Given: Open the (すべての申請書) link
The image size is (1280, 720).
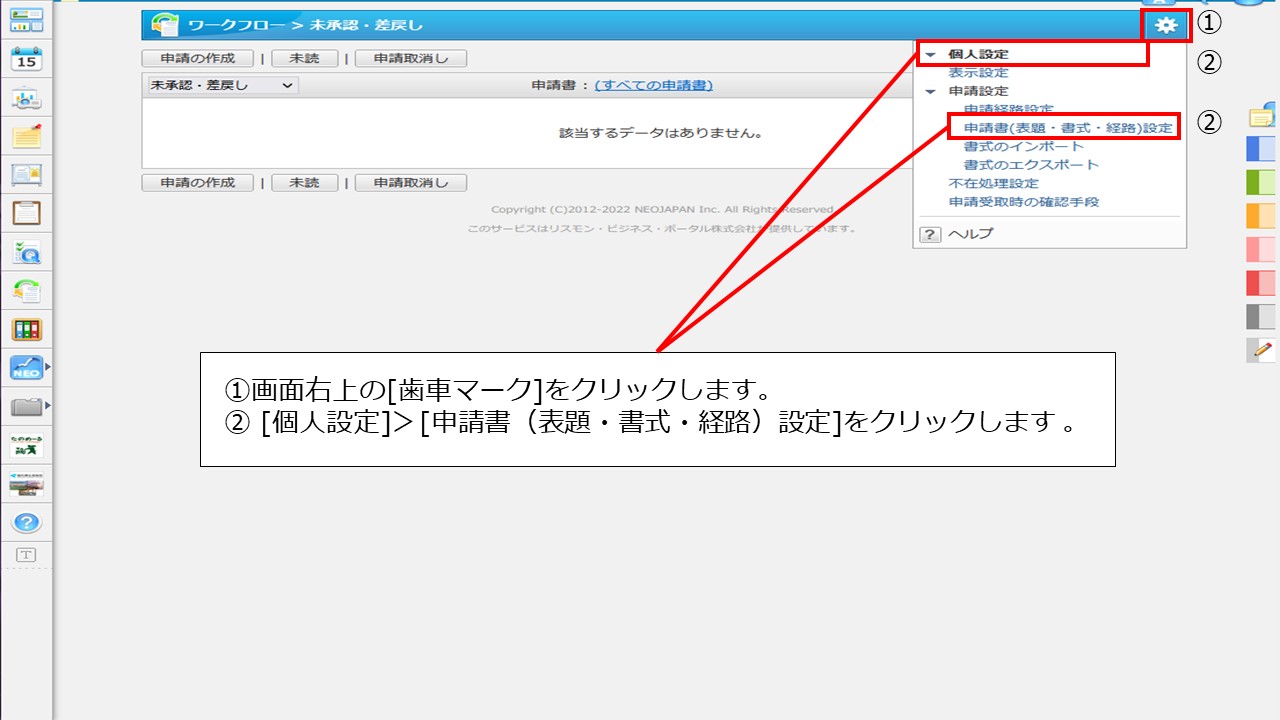Looking at the screenshot, I should [x=653, y=86].
